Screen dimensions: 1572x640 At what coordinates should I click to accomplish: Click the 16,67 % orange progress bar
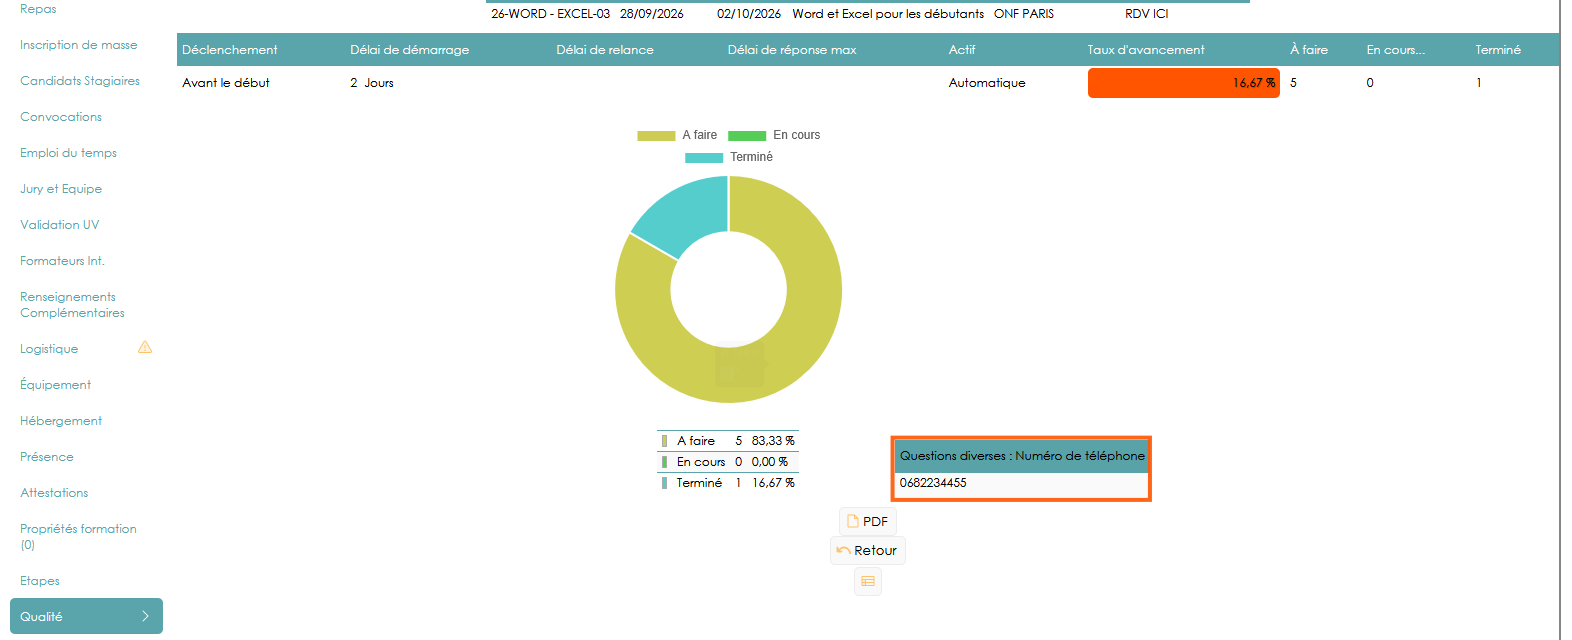pyautogui.click(x=1184, y=83)
